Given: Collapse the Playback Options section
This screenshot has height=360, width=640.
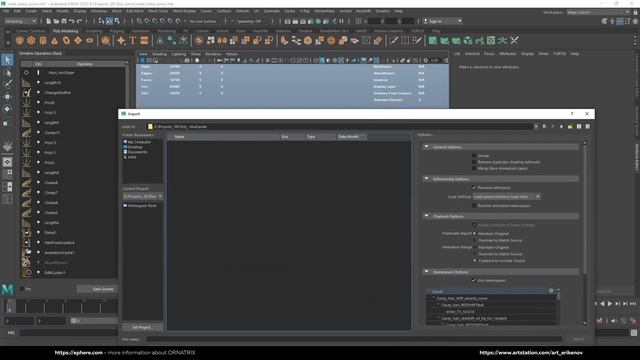Looking at the screenshot, I should coord(427,216).
